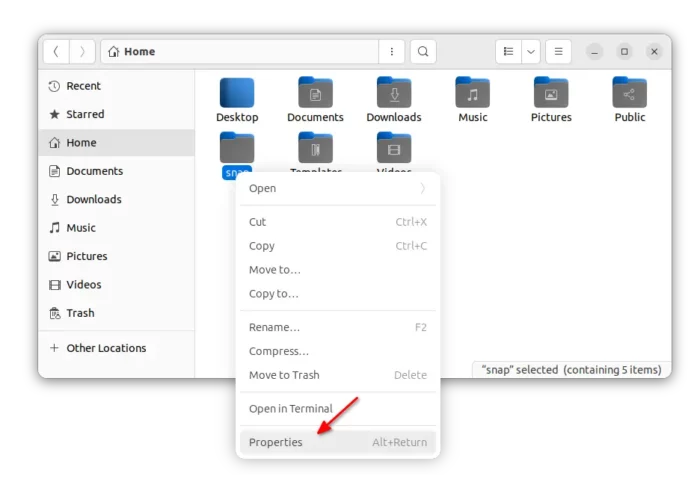
Task: Open Downloads in the sidebar
Action: coord(117,200)
